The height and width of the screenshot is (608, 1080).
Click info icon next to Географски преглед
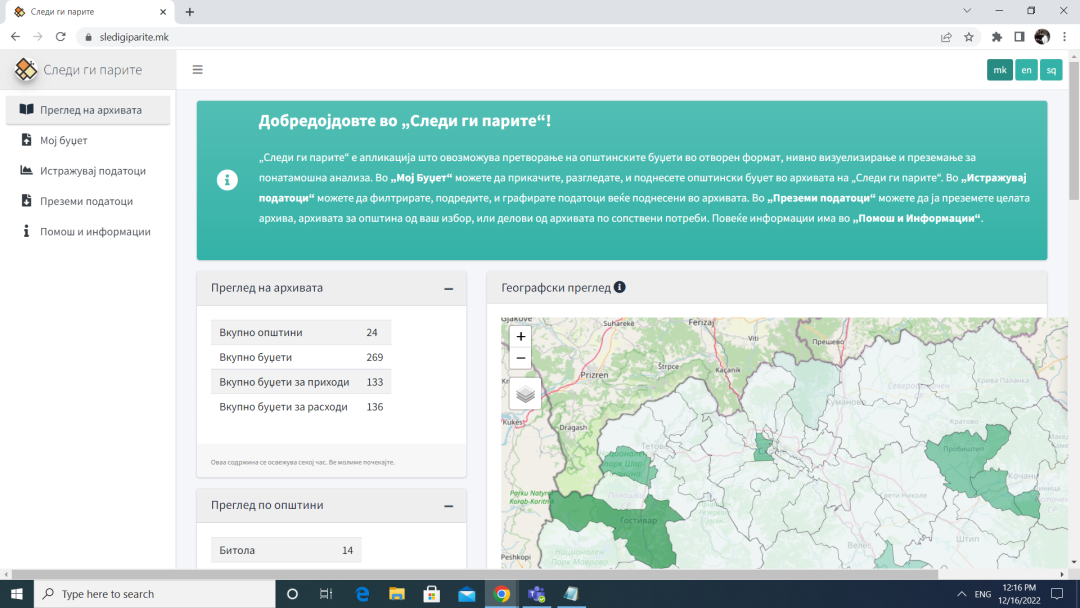(x=620, y=287)
